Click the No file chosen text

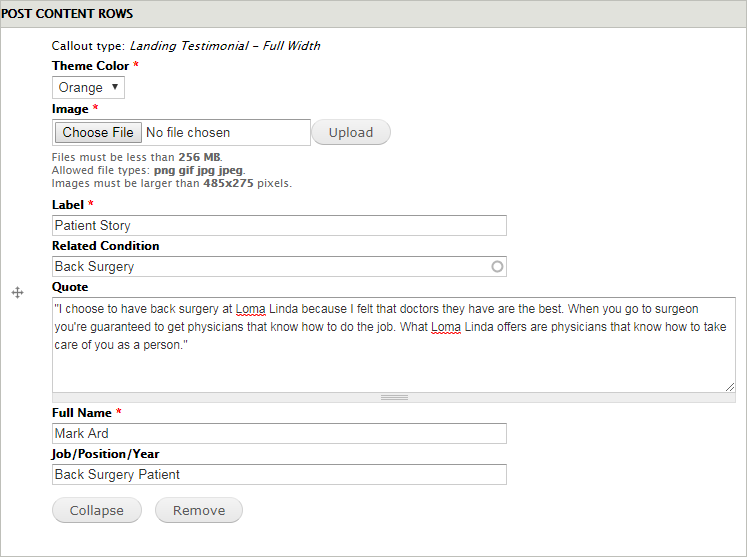[188, 132]
